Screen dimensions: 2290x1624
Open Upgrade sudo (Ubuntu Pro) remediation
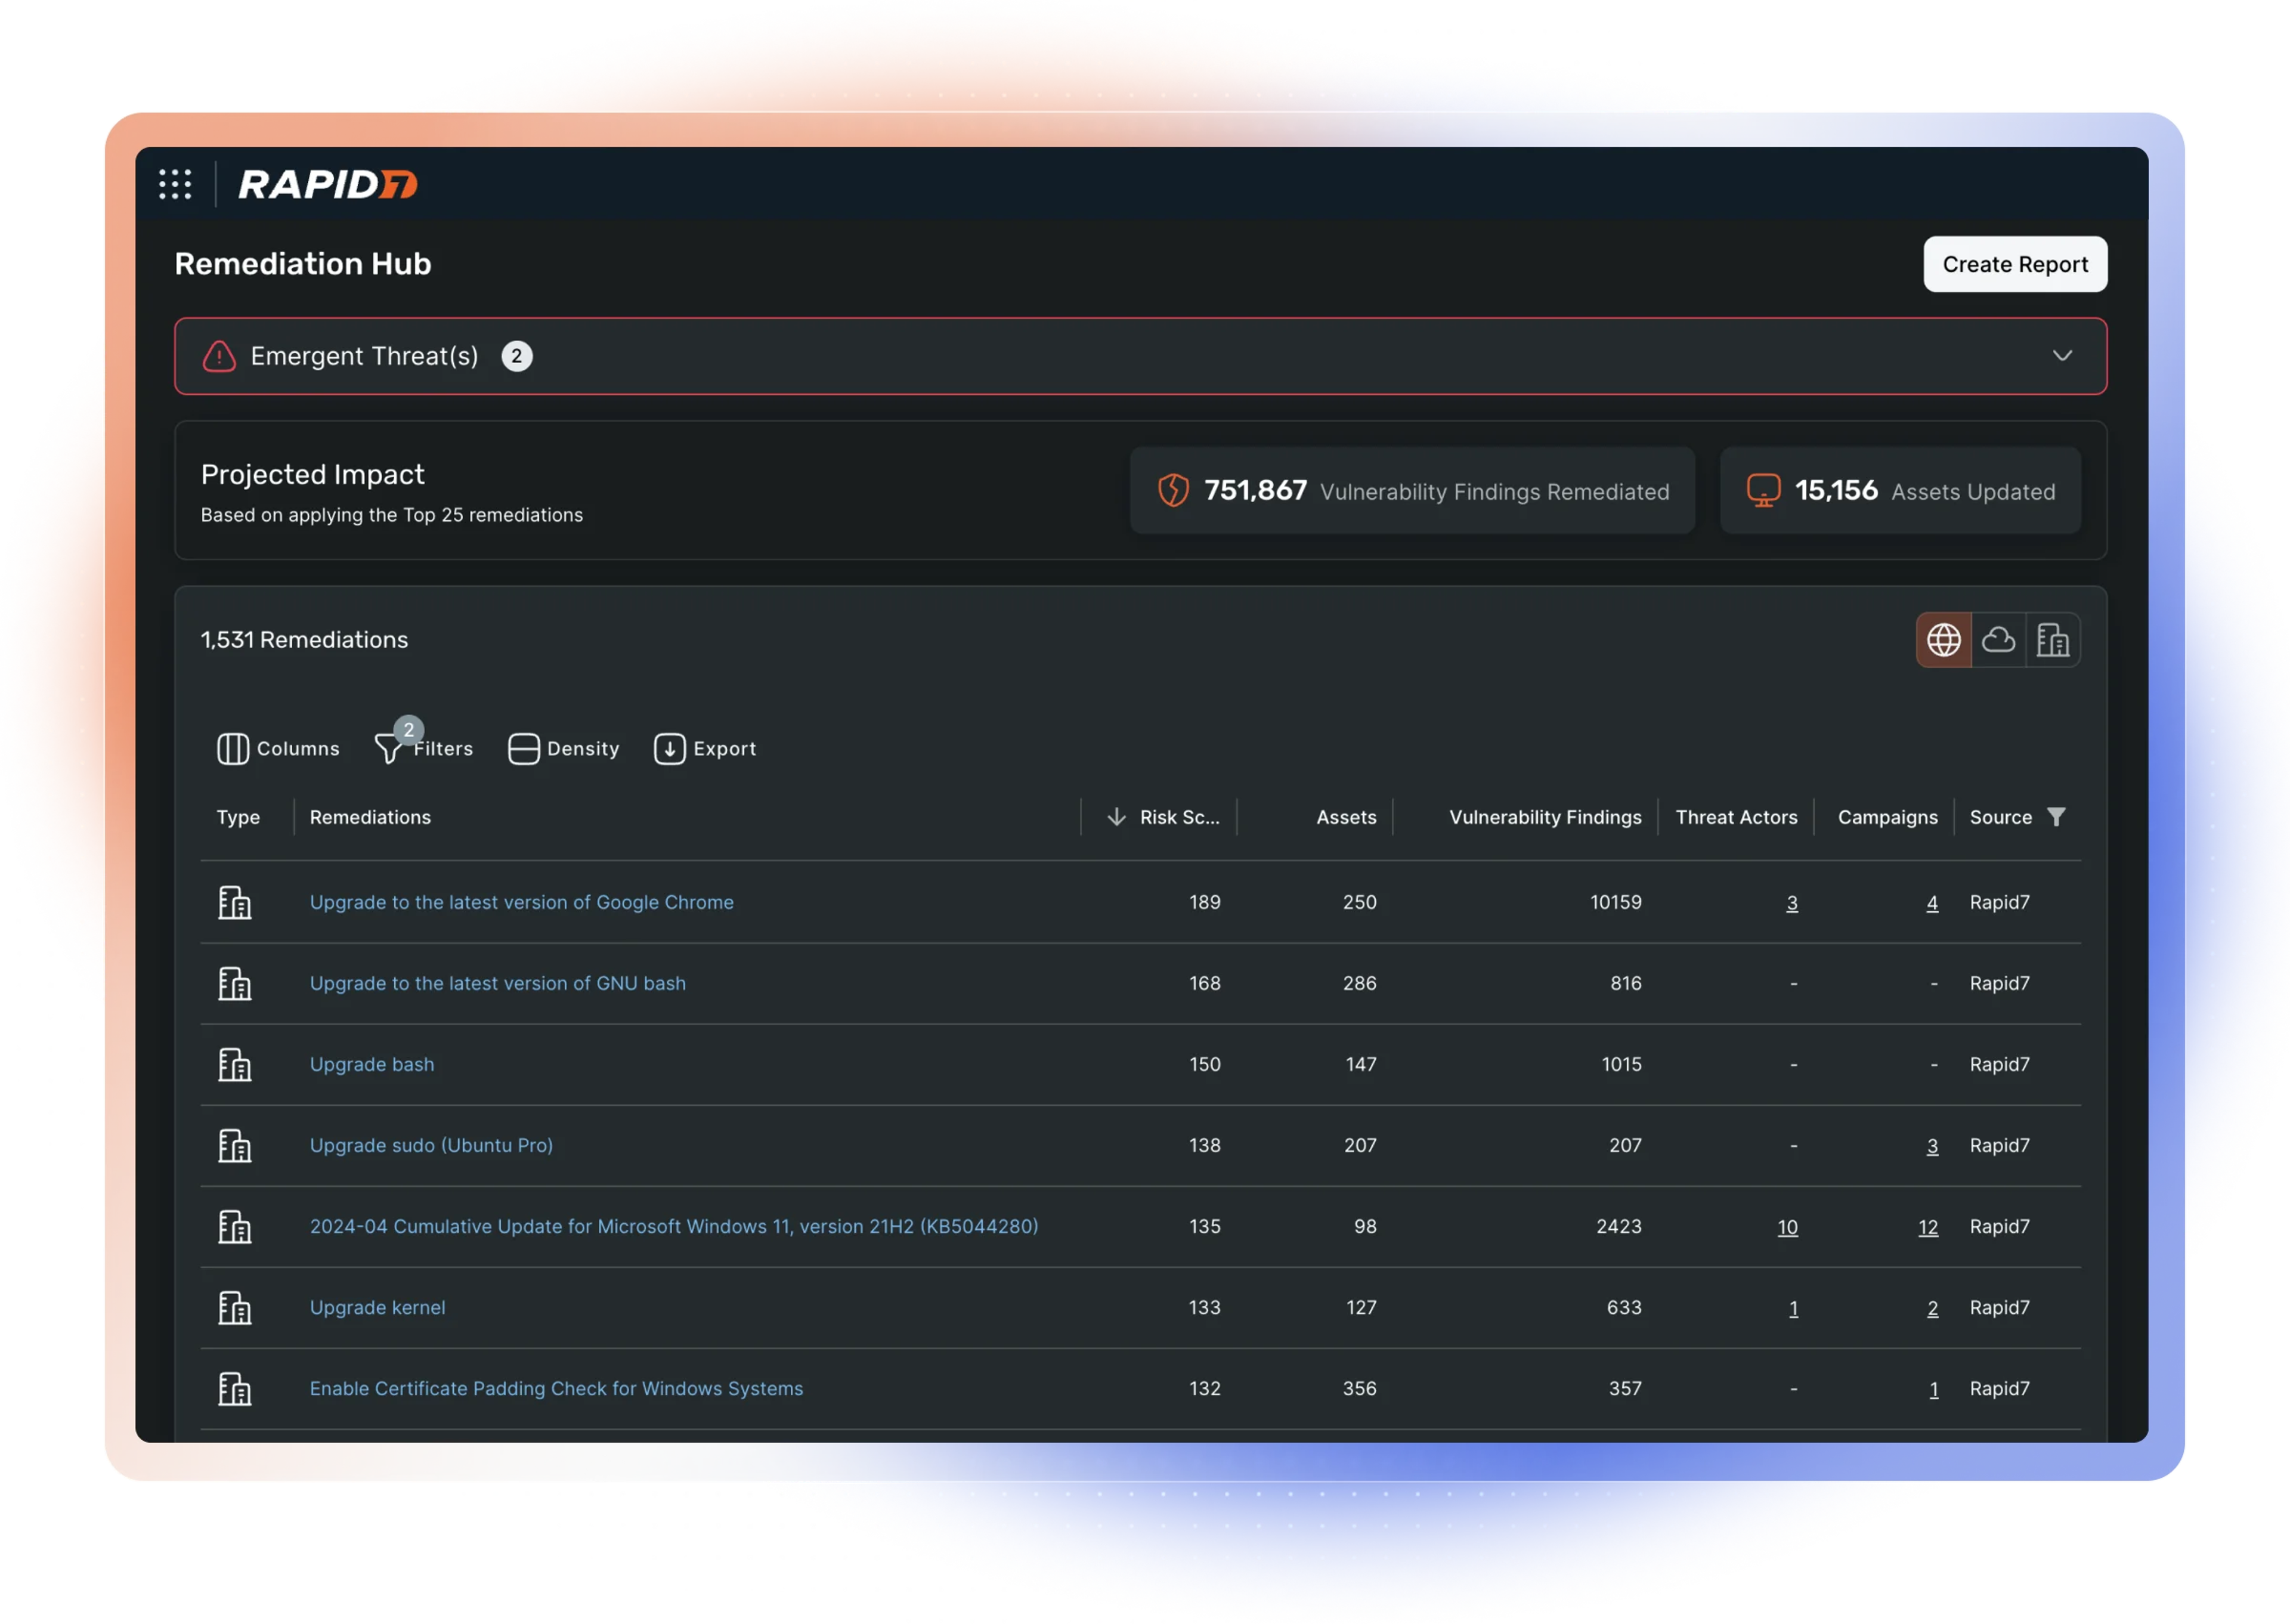(x=431, y=1145)
